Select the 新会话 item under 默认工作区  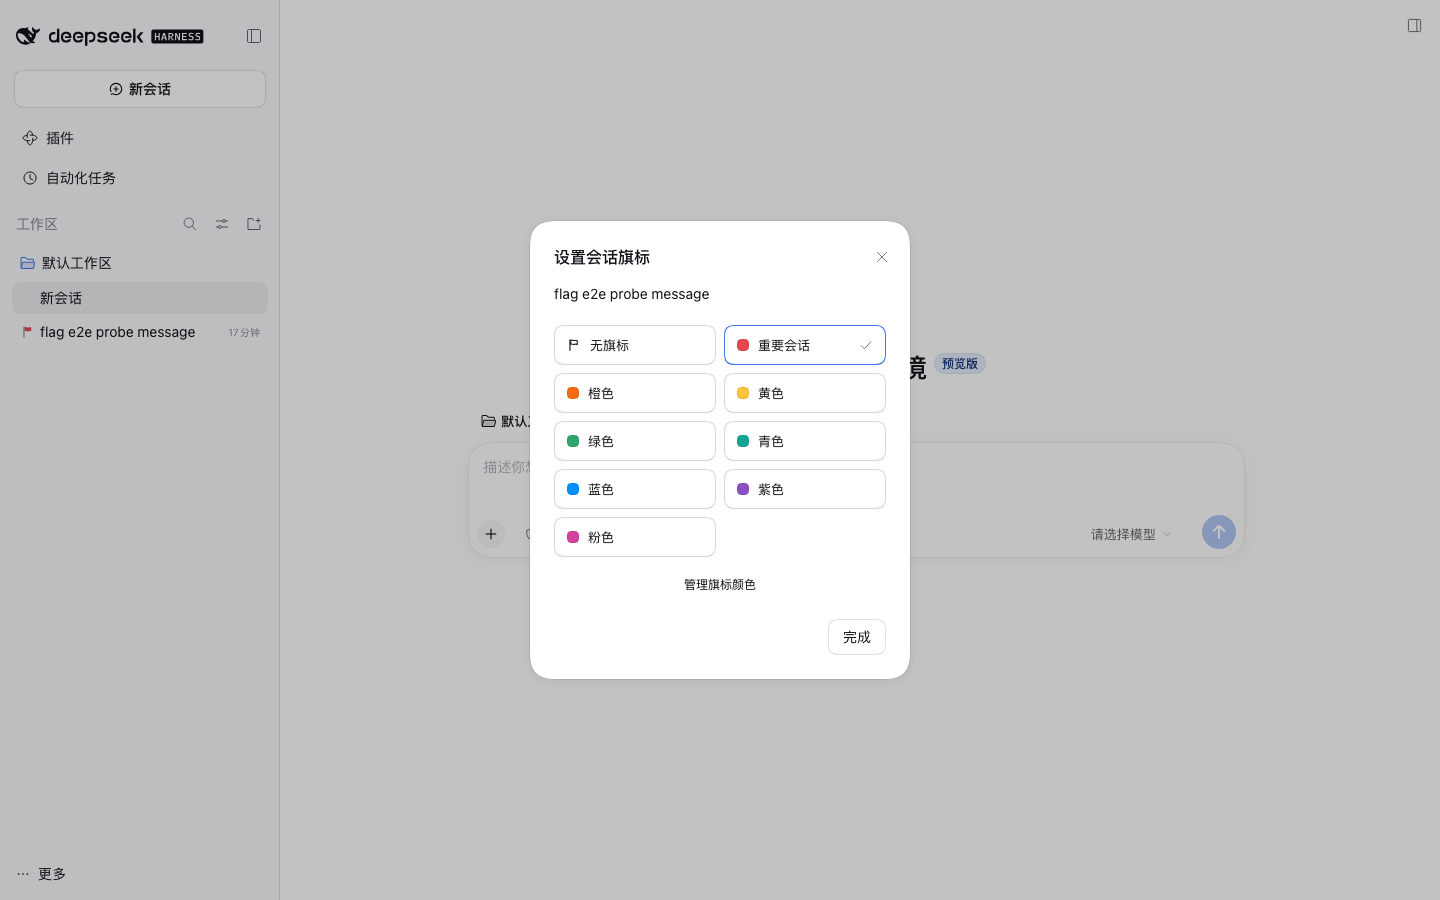[140, 298]
